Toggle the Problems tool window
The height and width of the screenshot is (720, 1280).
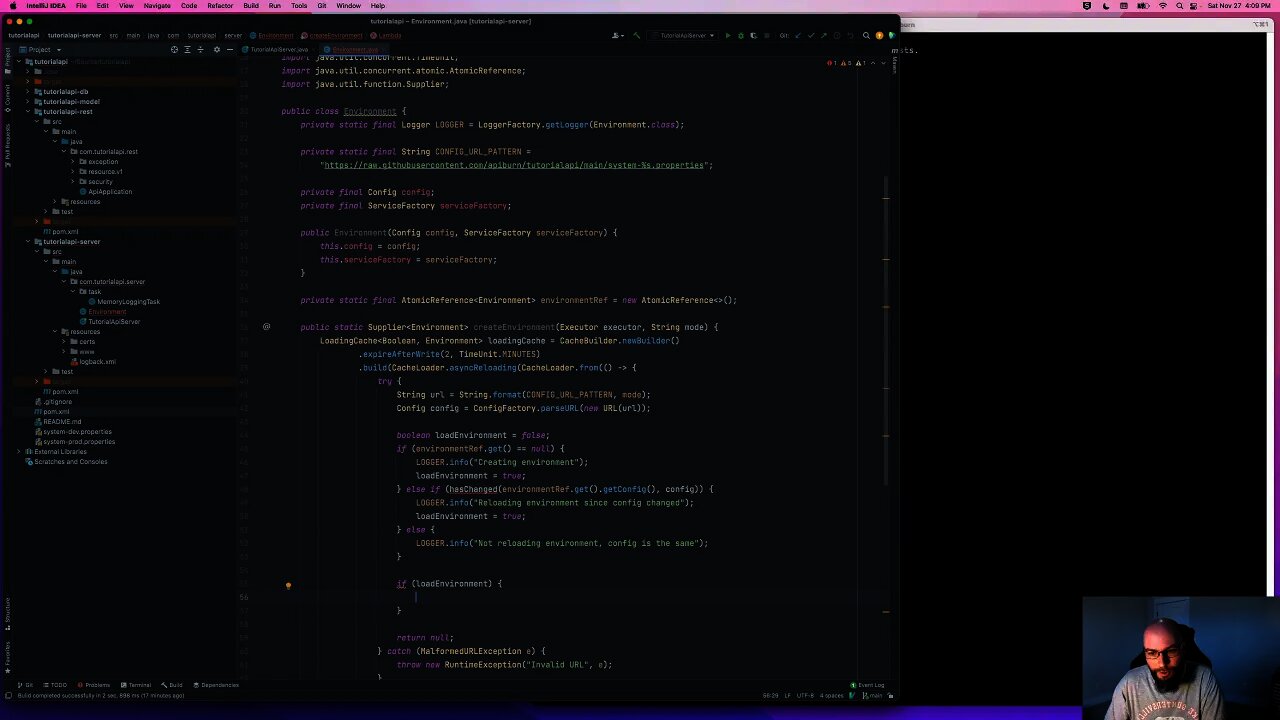[x=94, y=685]
